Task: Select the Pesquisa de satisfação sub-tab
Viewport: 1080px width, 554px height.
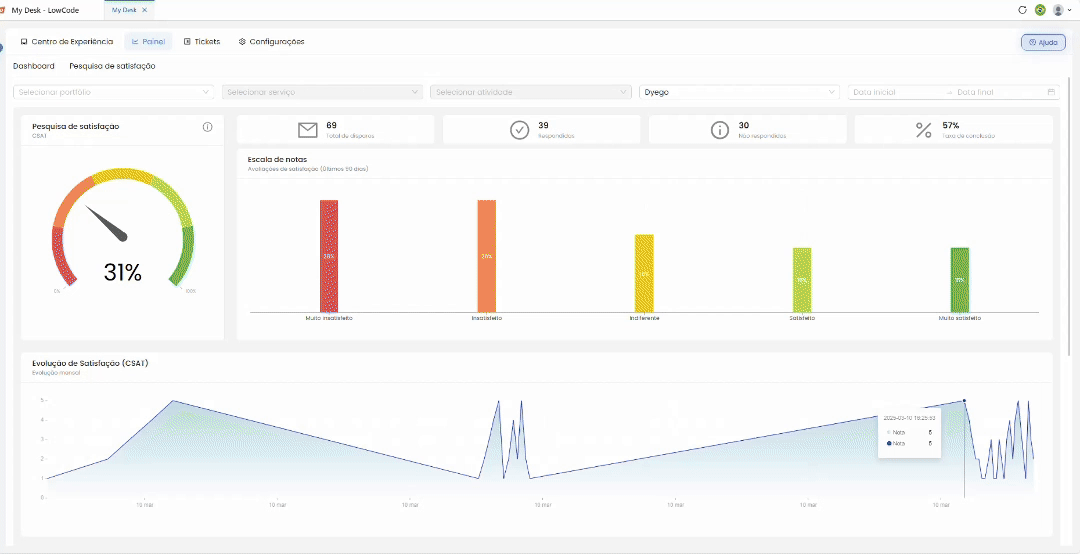Action: click(112, 66)
